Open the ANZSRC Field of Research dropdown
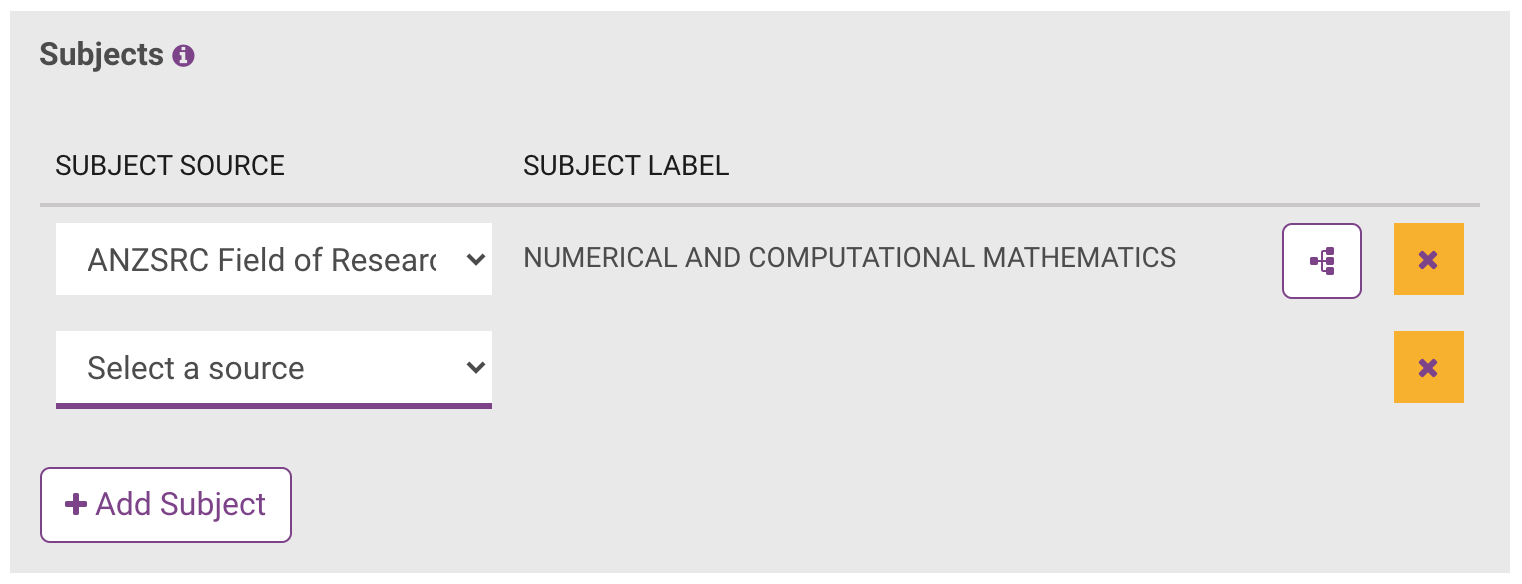 [273, 260]
